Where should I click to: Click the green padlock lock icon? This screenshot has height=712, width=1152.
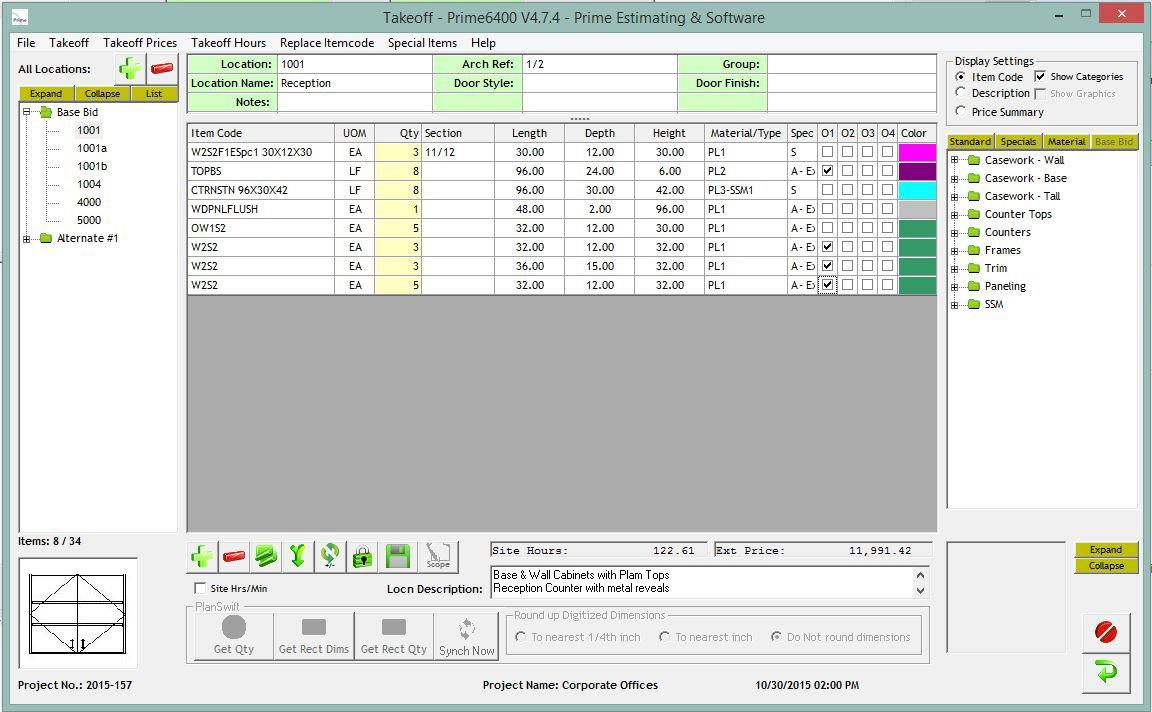coord(362,556)
